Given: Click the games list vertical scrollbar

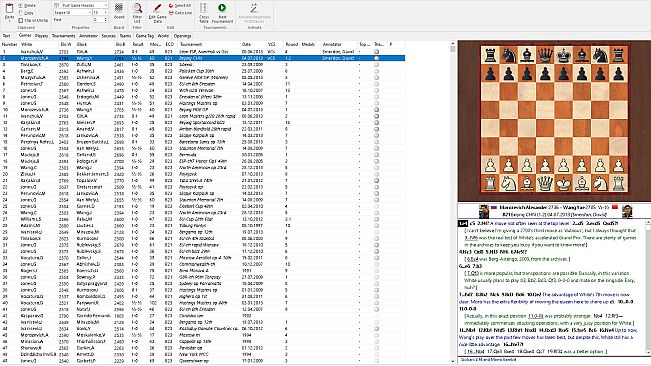Looking at the screenshot, I should 453,203.
